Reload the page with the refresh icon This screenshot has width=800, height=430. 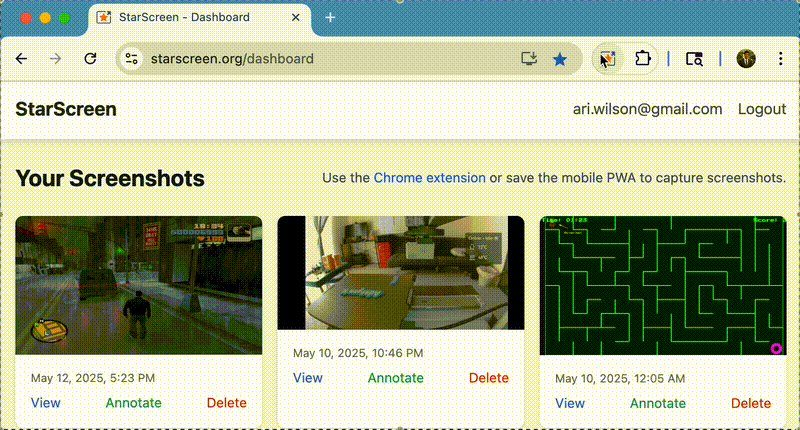90,59
